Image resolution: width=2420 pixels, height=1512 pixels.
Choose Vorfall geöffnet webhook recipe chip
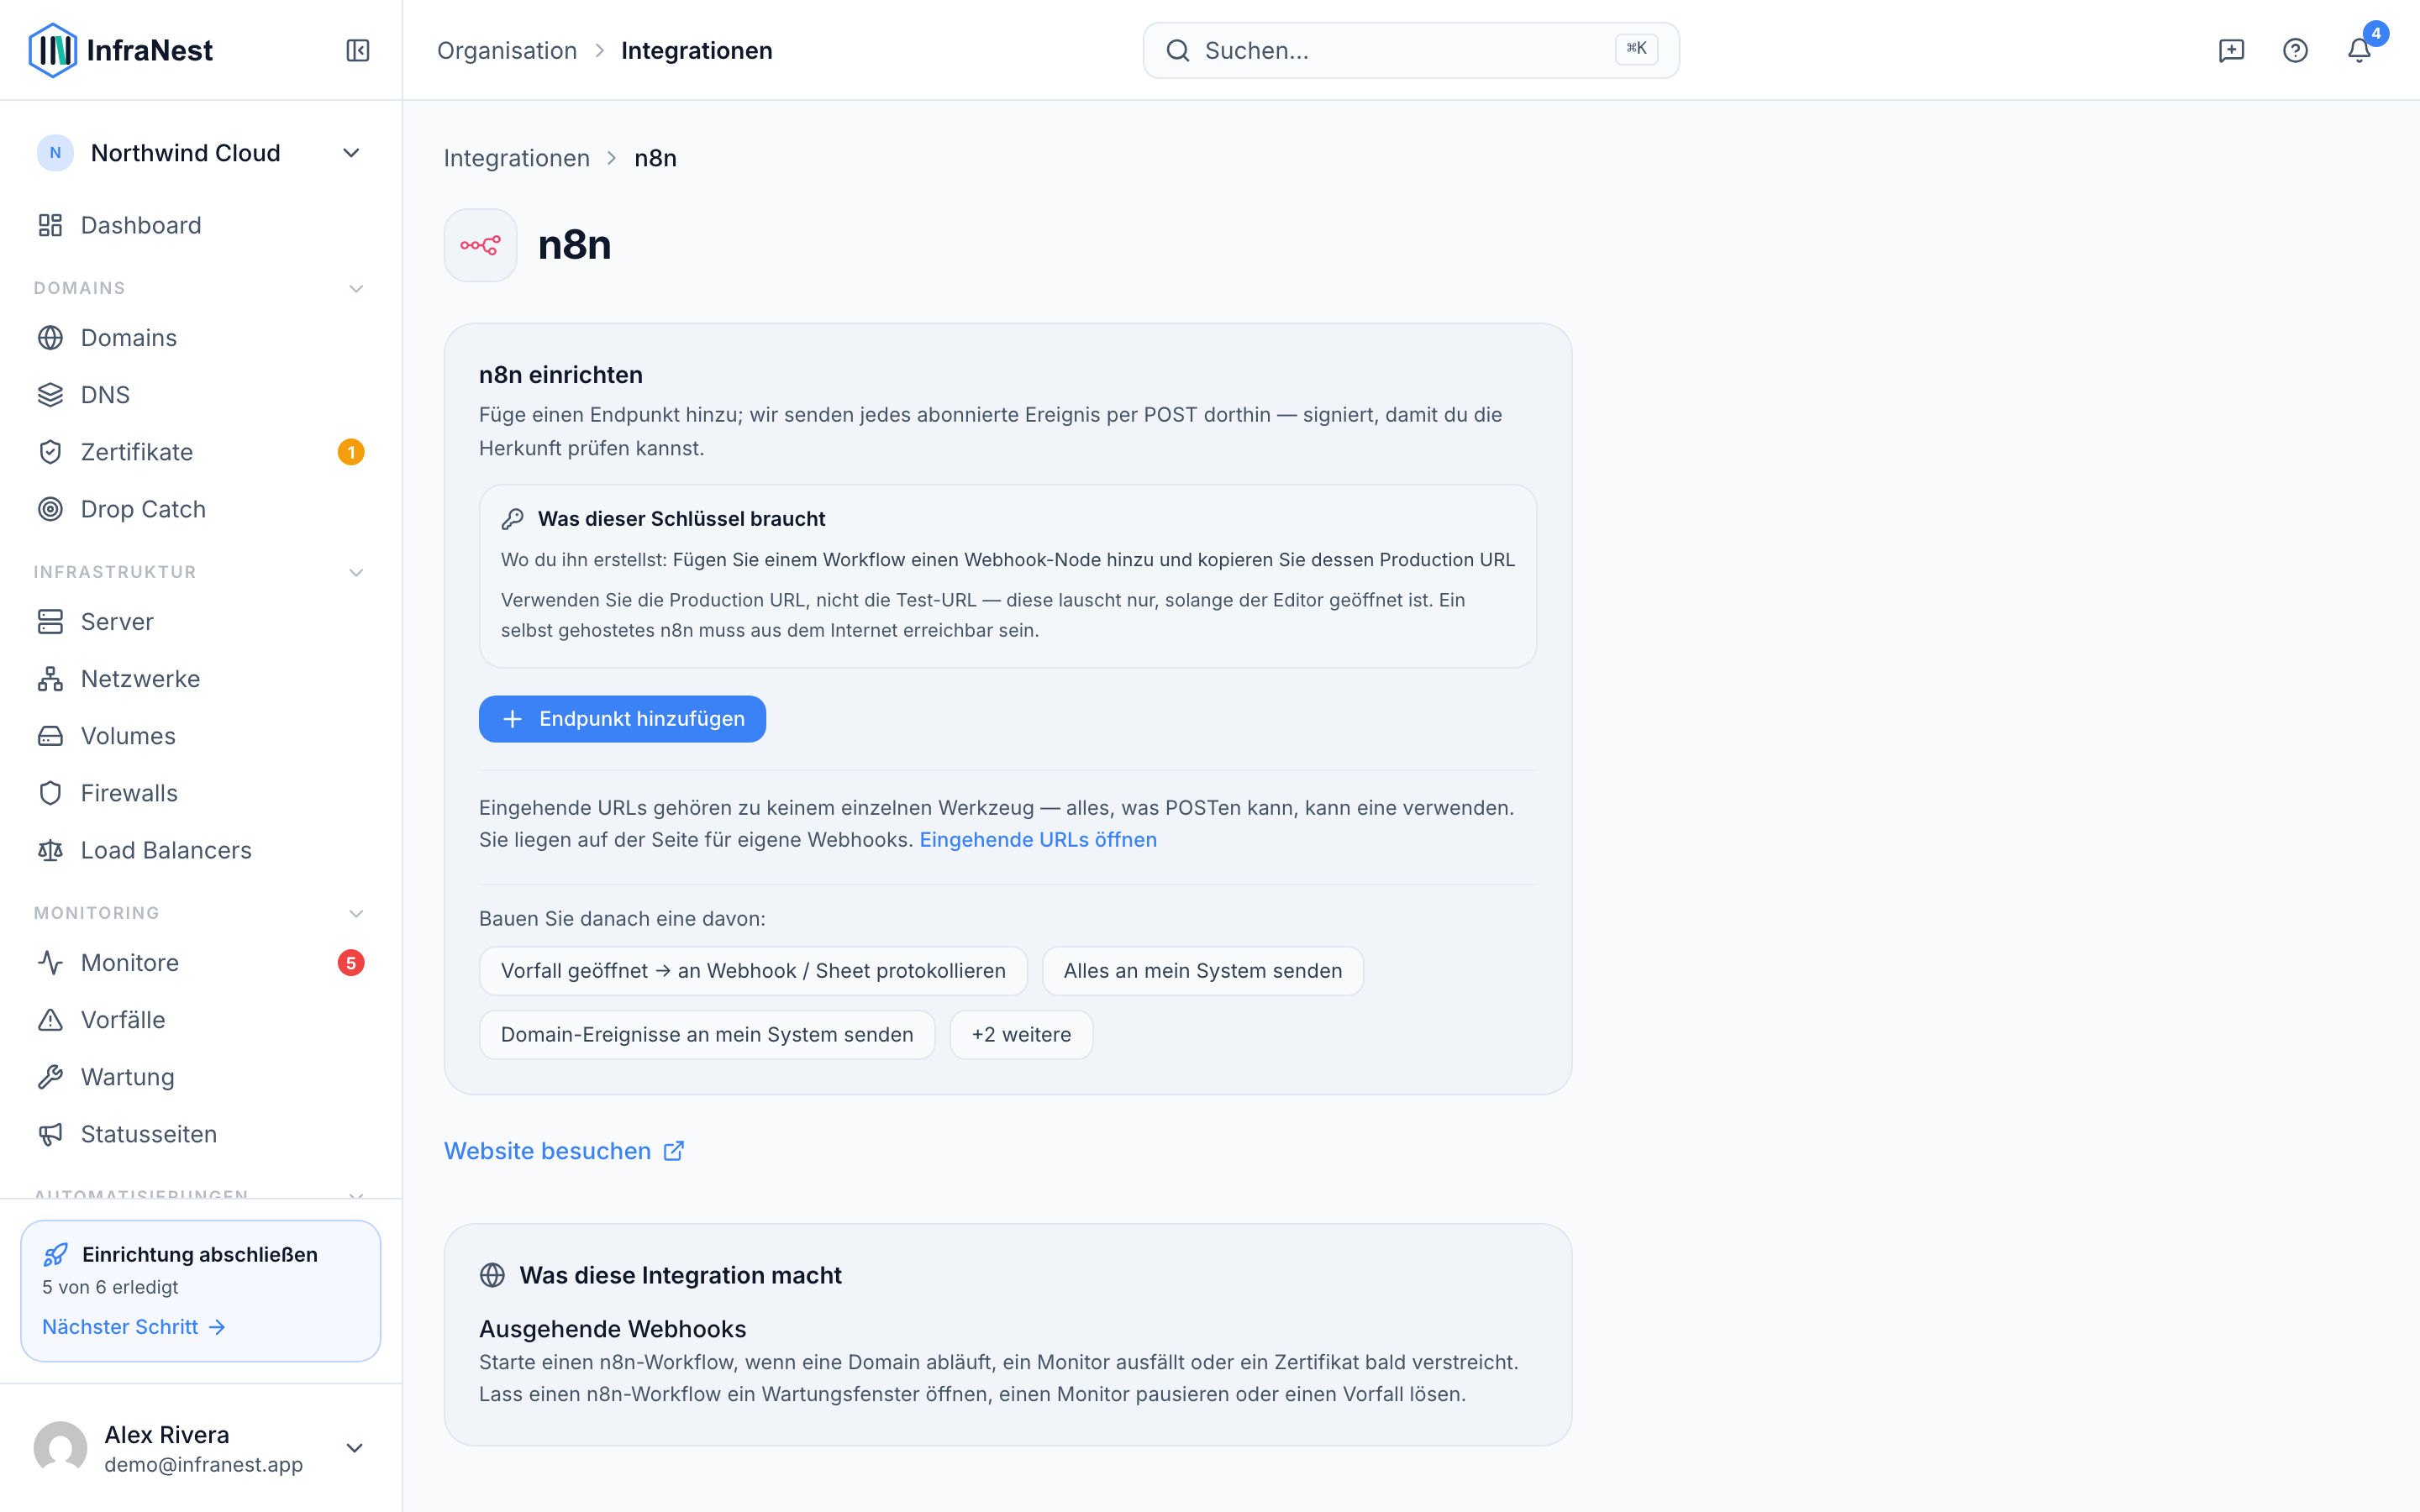click(x=753, y=971)
